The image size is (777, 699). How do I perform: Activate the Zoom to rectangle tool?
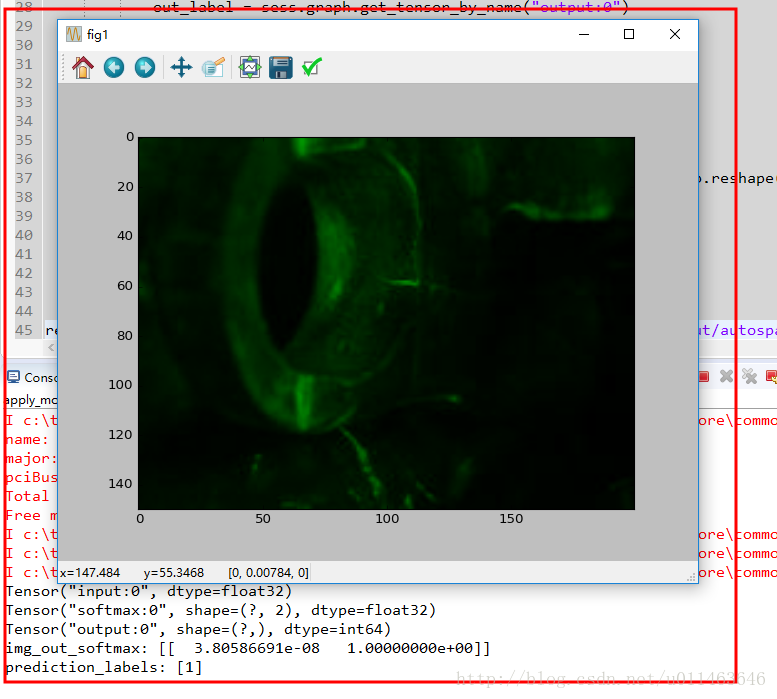coord(213,67)
